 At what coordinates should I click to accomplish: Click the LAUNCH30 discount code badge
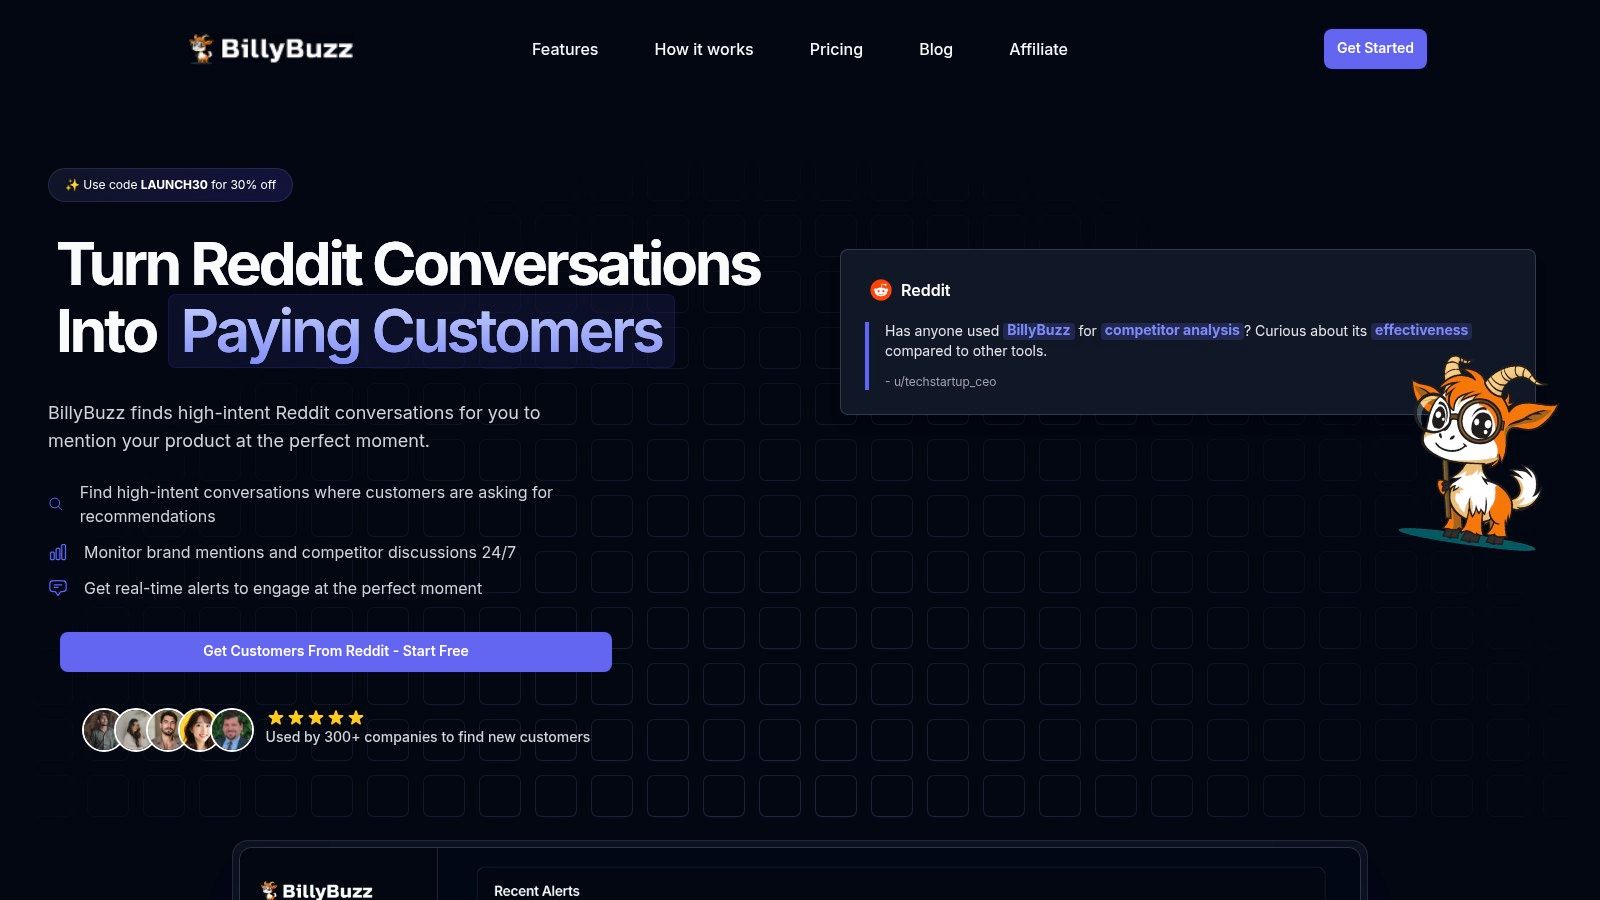click(x=170, y=185)
